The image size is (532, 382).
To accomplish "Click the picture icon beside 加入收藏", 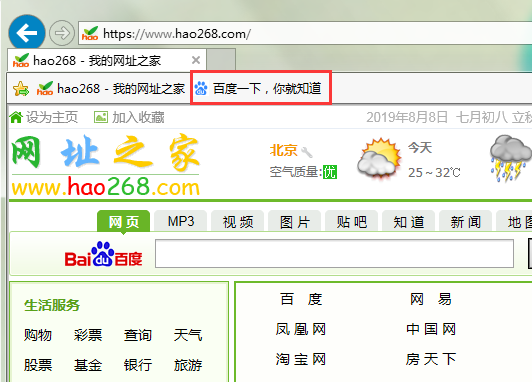I will tap(101, 117).
